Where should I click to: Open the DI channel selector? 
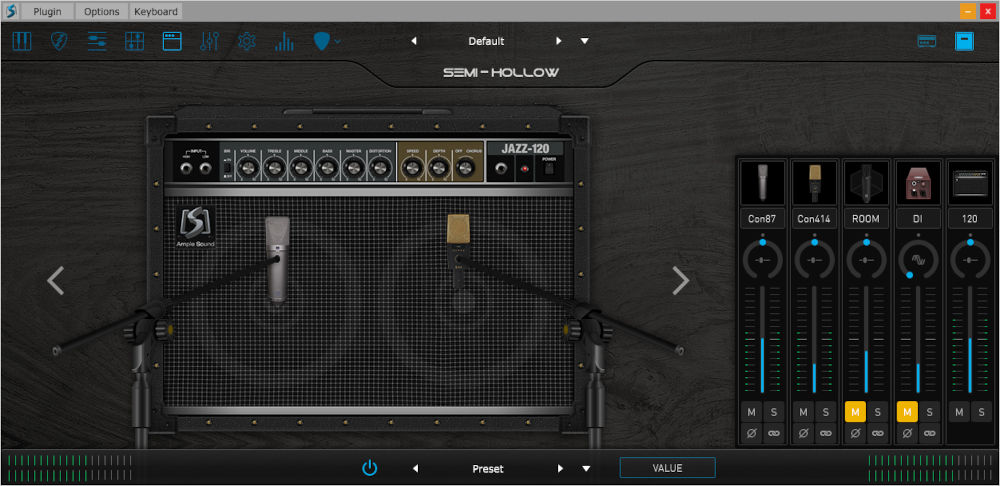tap(918, 219)
